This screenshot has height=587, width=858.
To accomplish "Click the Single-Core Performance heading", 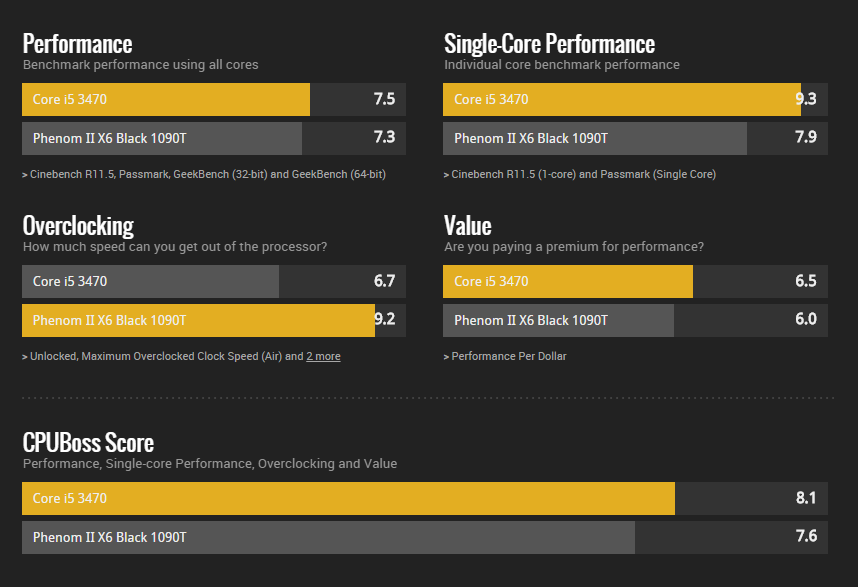I will [549, 44].
